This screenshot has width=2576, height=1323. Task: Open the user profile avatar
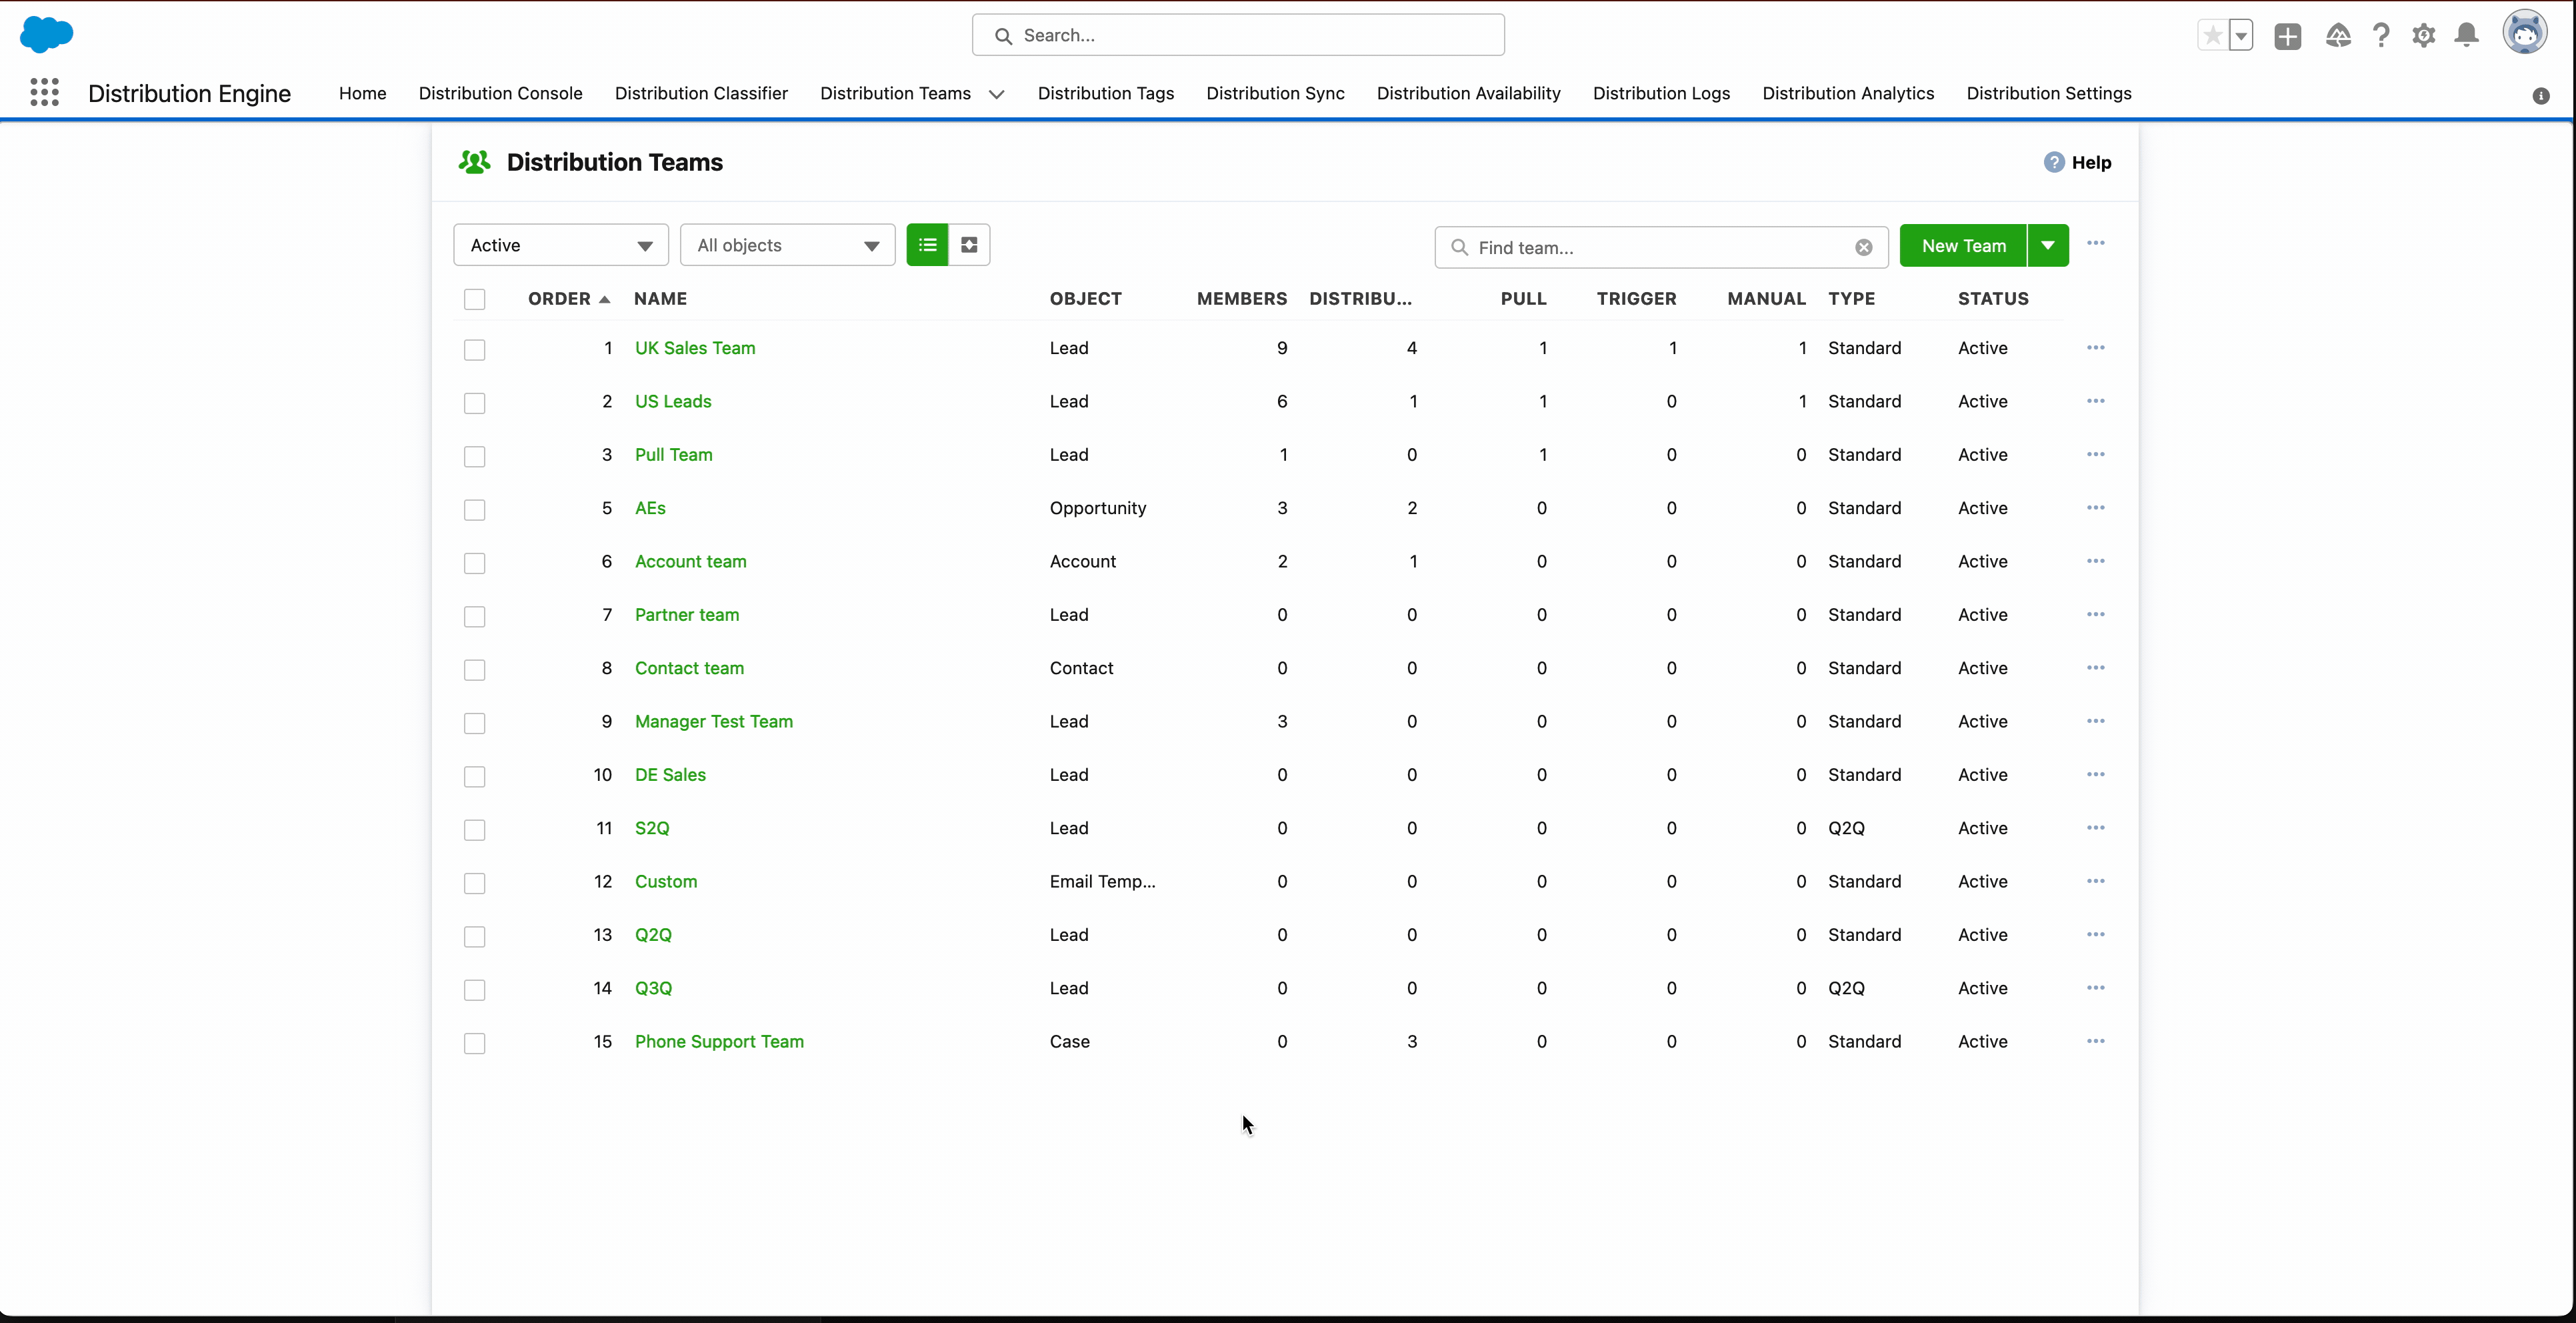point(2525,33)
